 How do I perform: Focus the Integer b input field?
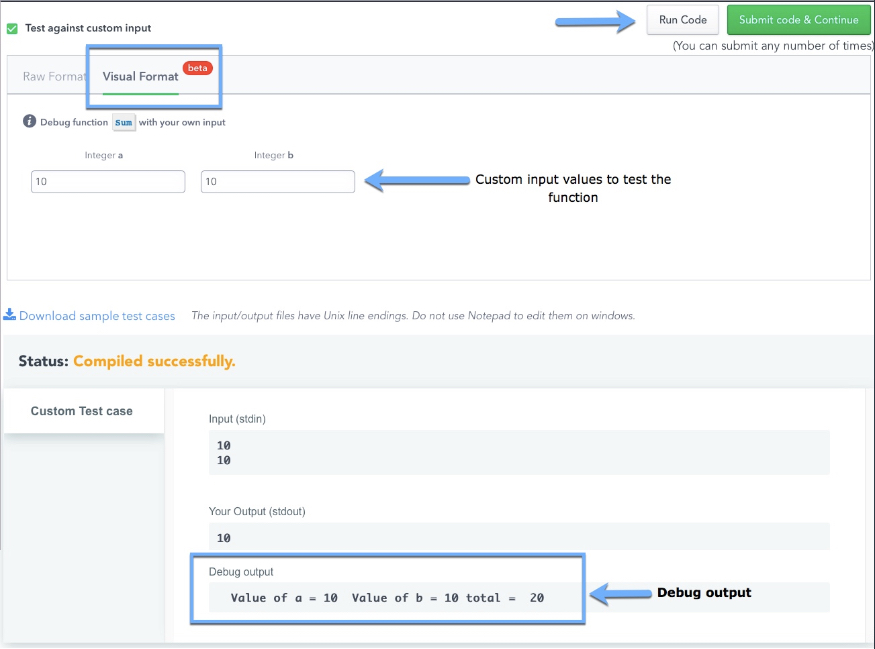pyautogui.click(x=277, y=182)
